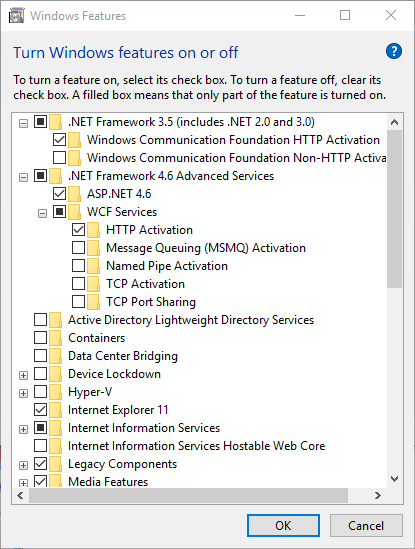Image resolution: width=415 pixels, height=549 pixels.
Task: Click the folder icon next to Data Center Bridging
Action: 55,356
